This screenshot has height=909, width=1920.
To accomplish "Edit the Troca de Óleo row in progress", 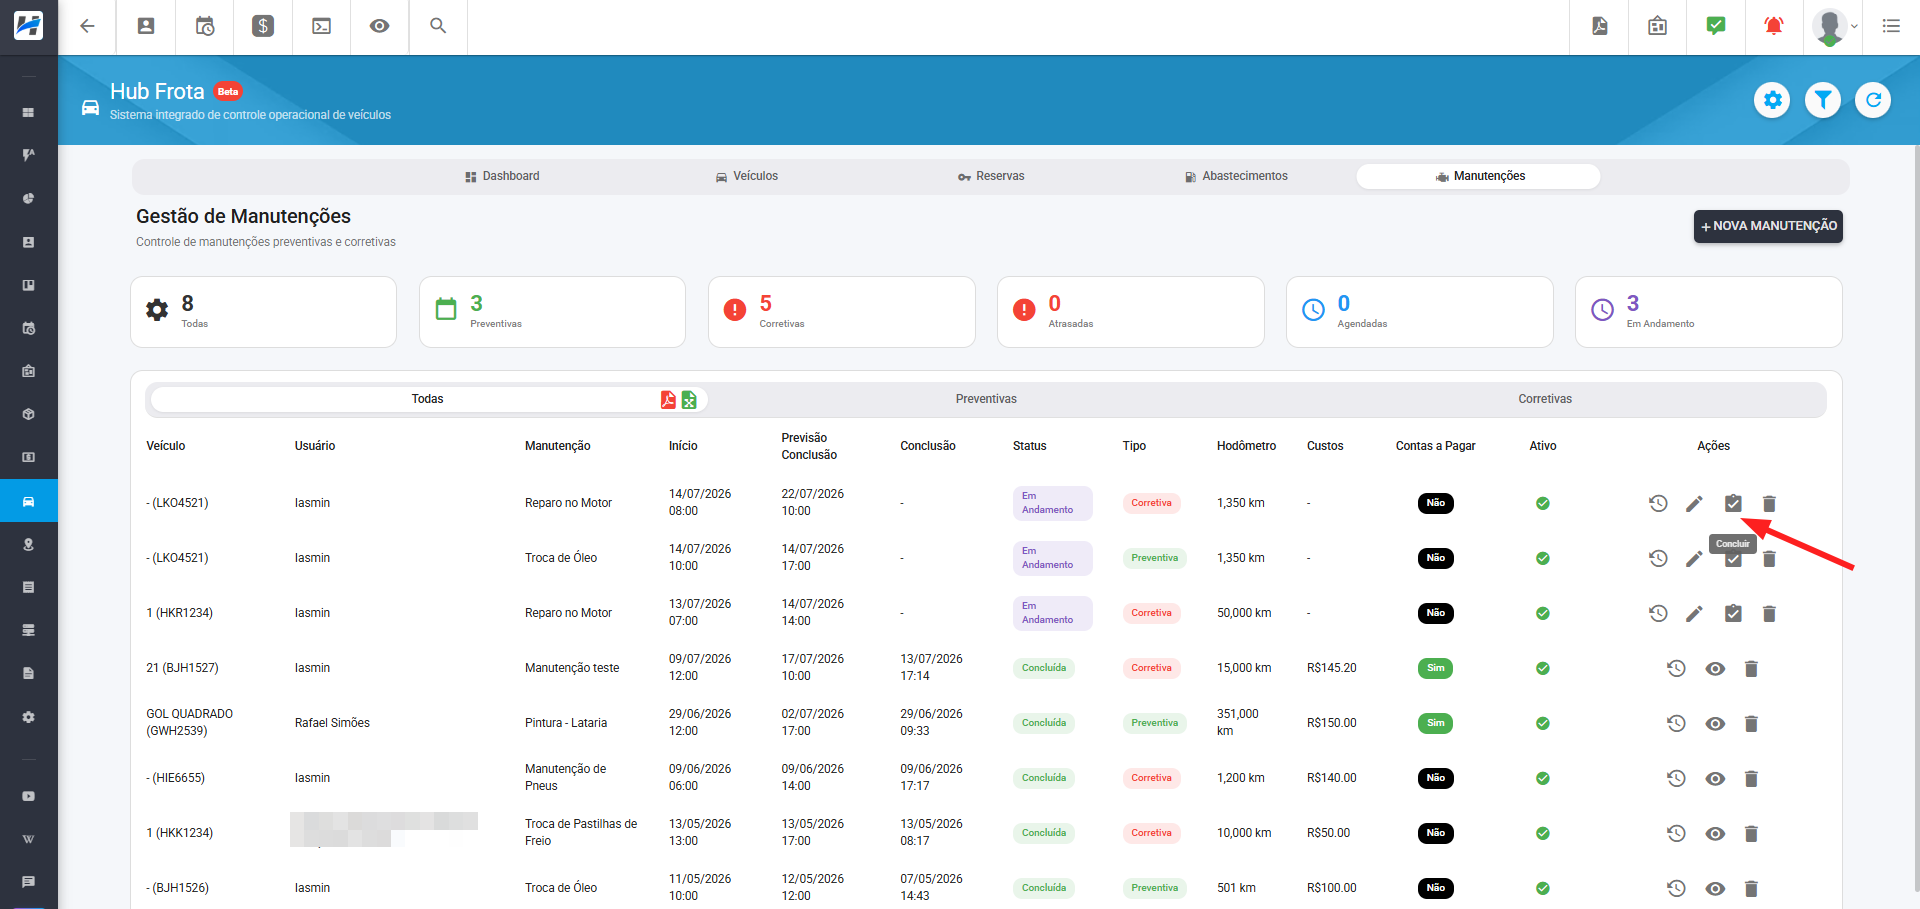I will (1694, 558).
